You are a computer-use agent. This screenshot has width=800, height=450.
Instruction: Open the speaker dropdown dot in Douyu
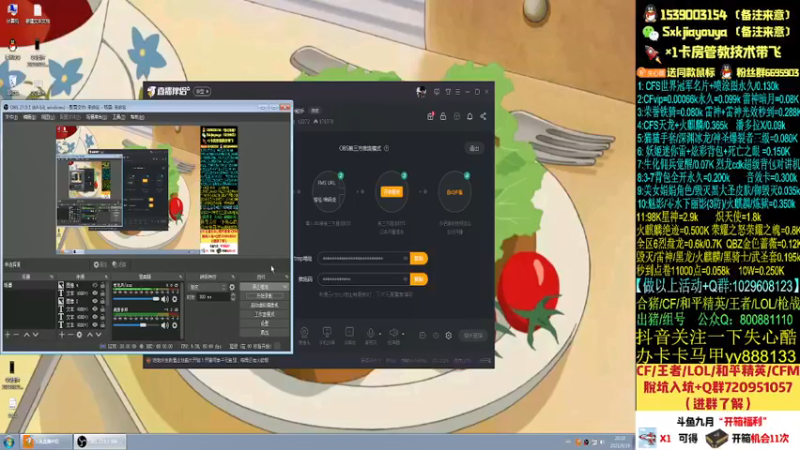(403, 334)
